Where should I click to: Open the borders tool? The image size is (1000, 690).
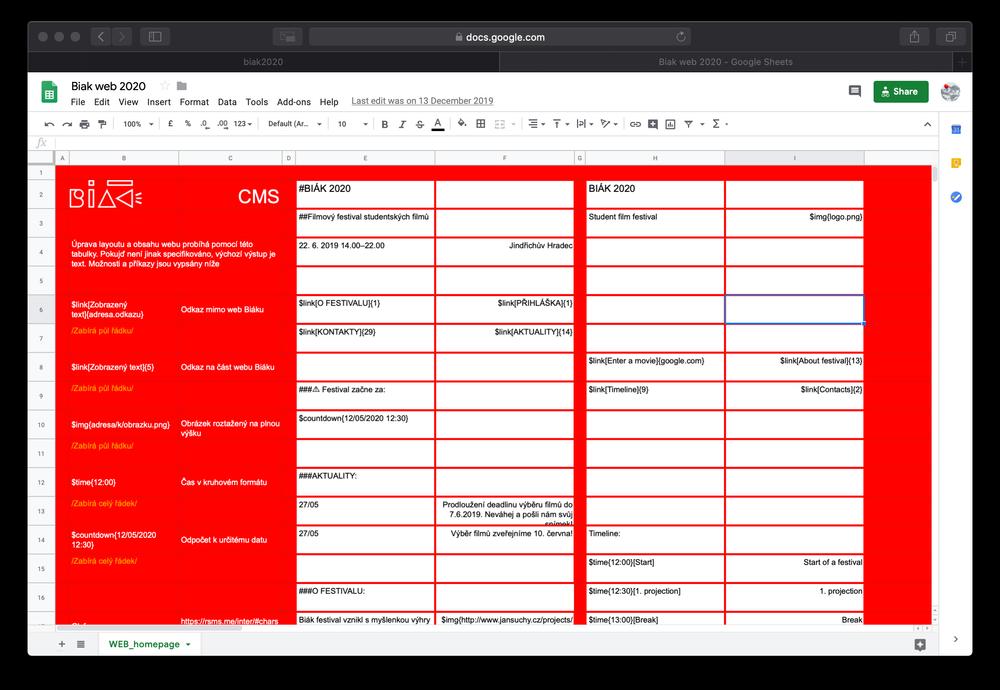[481, 124]
